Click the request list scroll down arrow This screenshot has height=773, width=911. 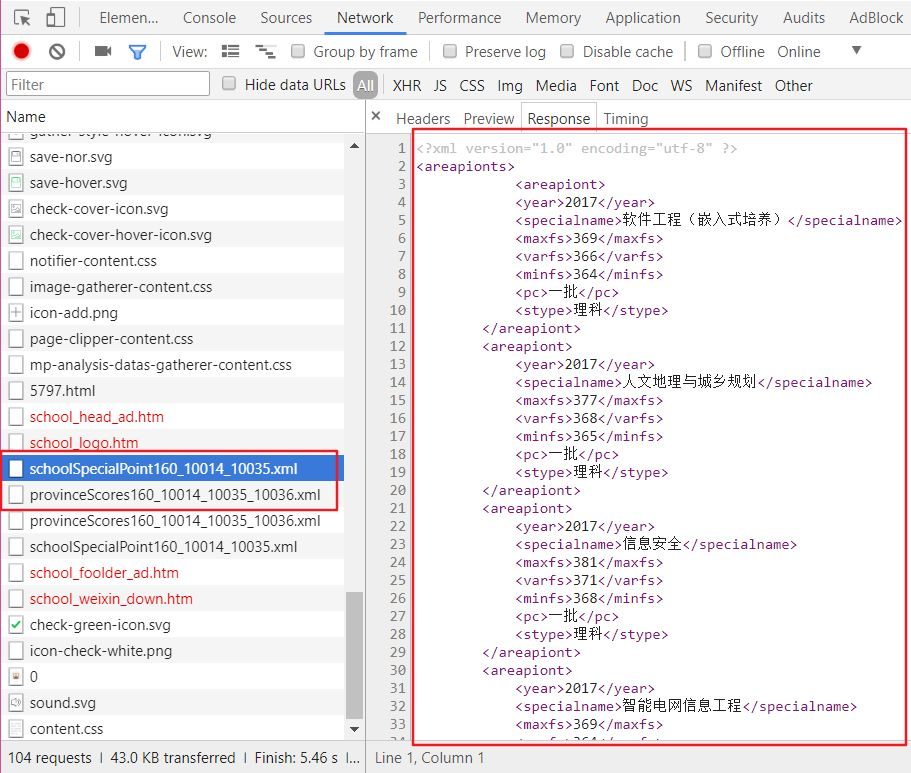[354, 729]
